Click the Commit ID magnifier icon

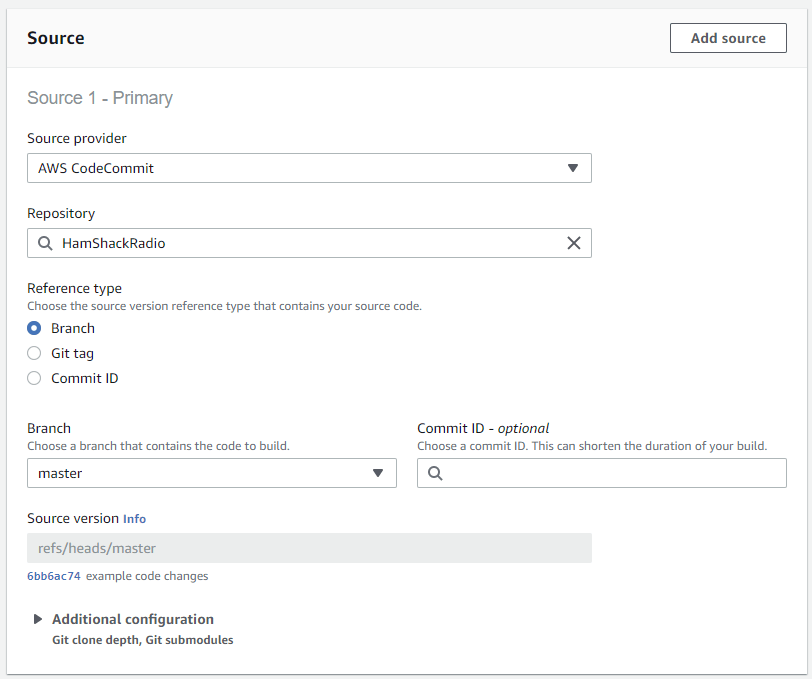(435, 473)
